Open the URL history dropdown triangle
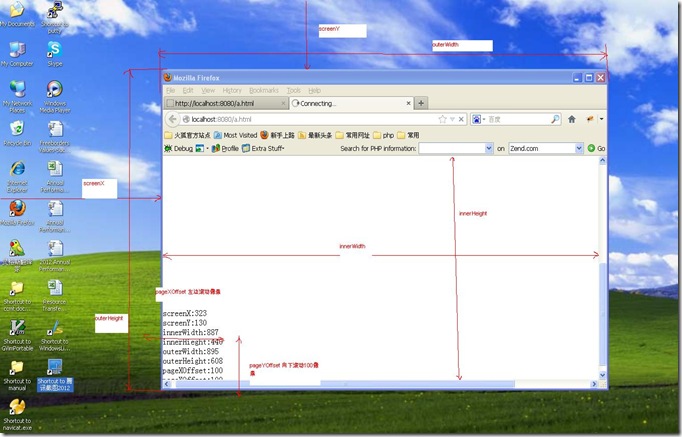Viewport: 682px width, 437px height. (452, 119)
